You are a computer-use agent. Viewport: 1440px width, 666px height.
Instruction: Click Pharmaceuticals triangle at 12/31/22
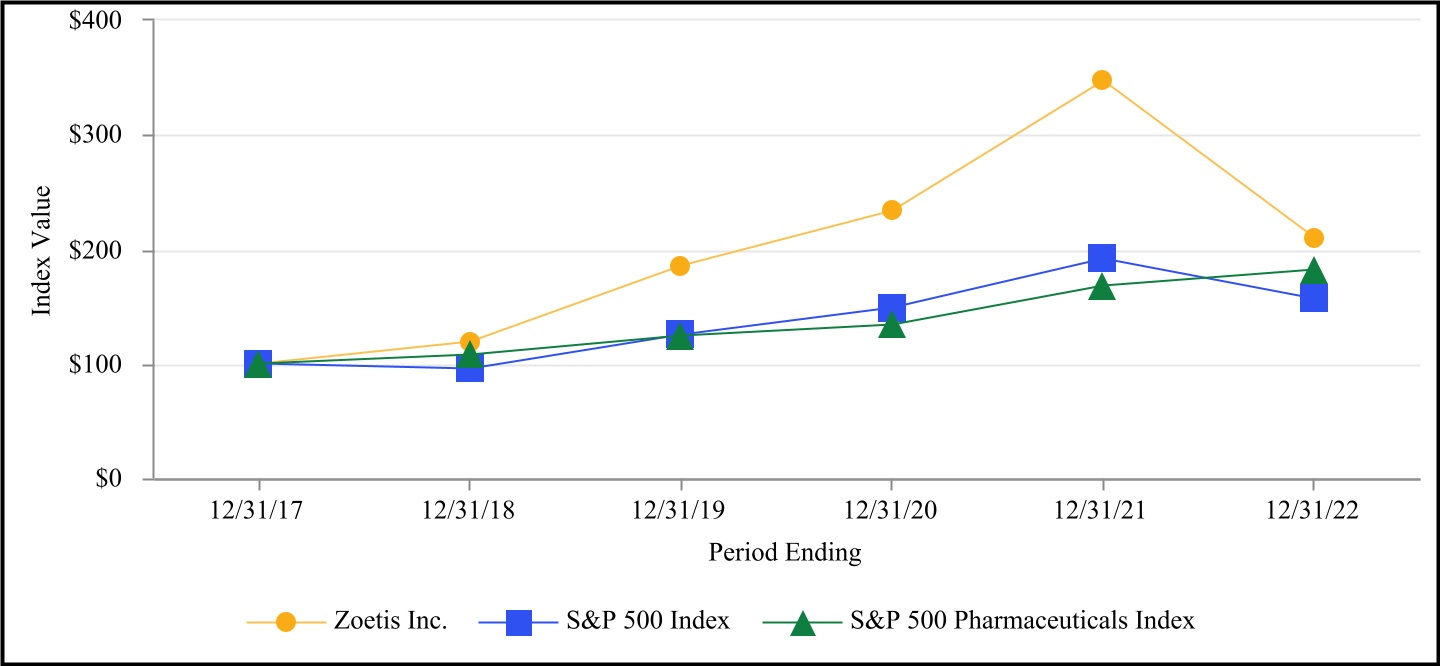click(1314, 272)
